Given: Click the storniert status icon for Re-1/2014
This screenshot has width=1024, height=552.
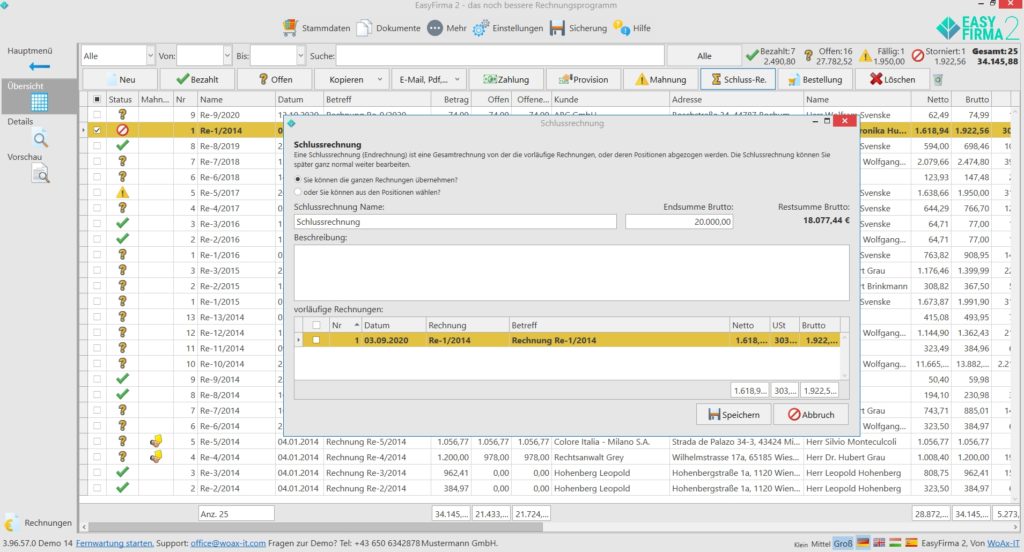Looking at the screenshot, I should 122,130.
